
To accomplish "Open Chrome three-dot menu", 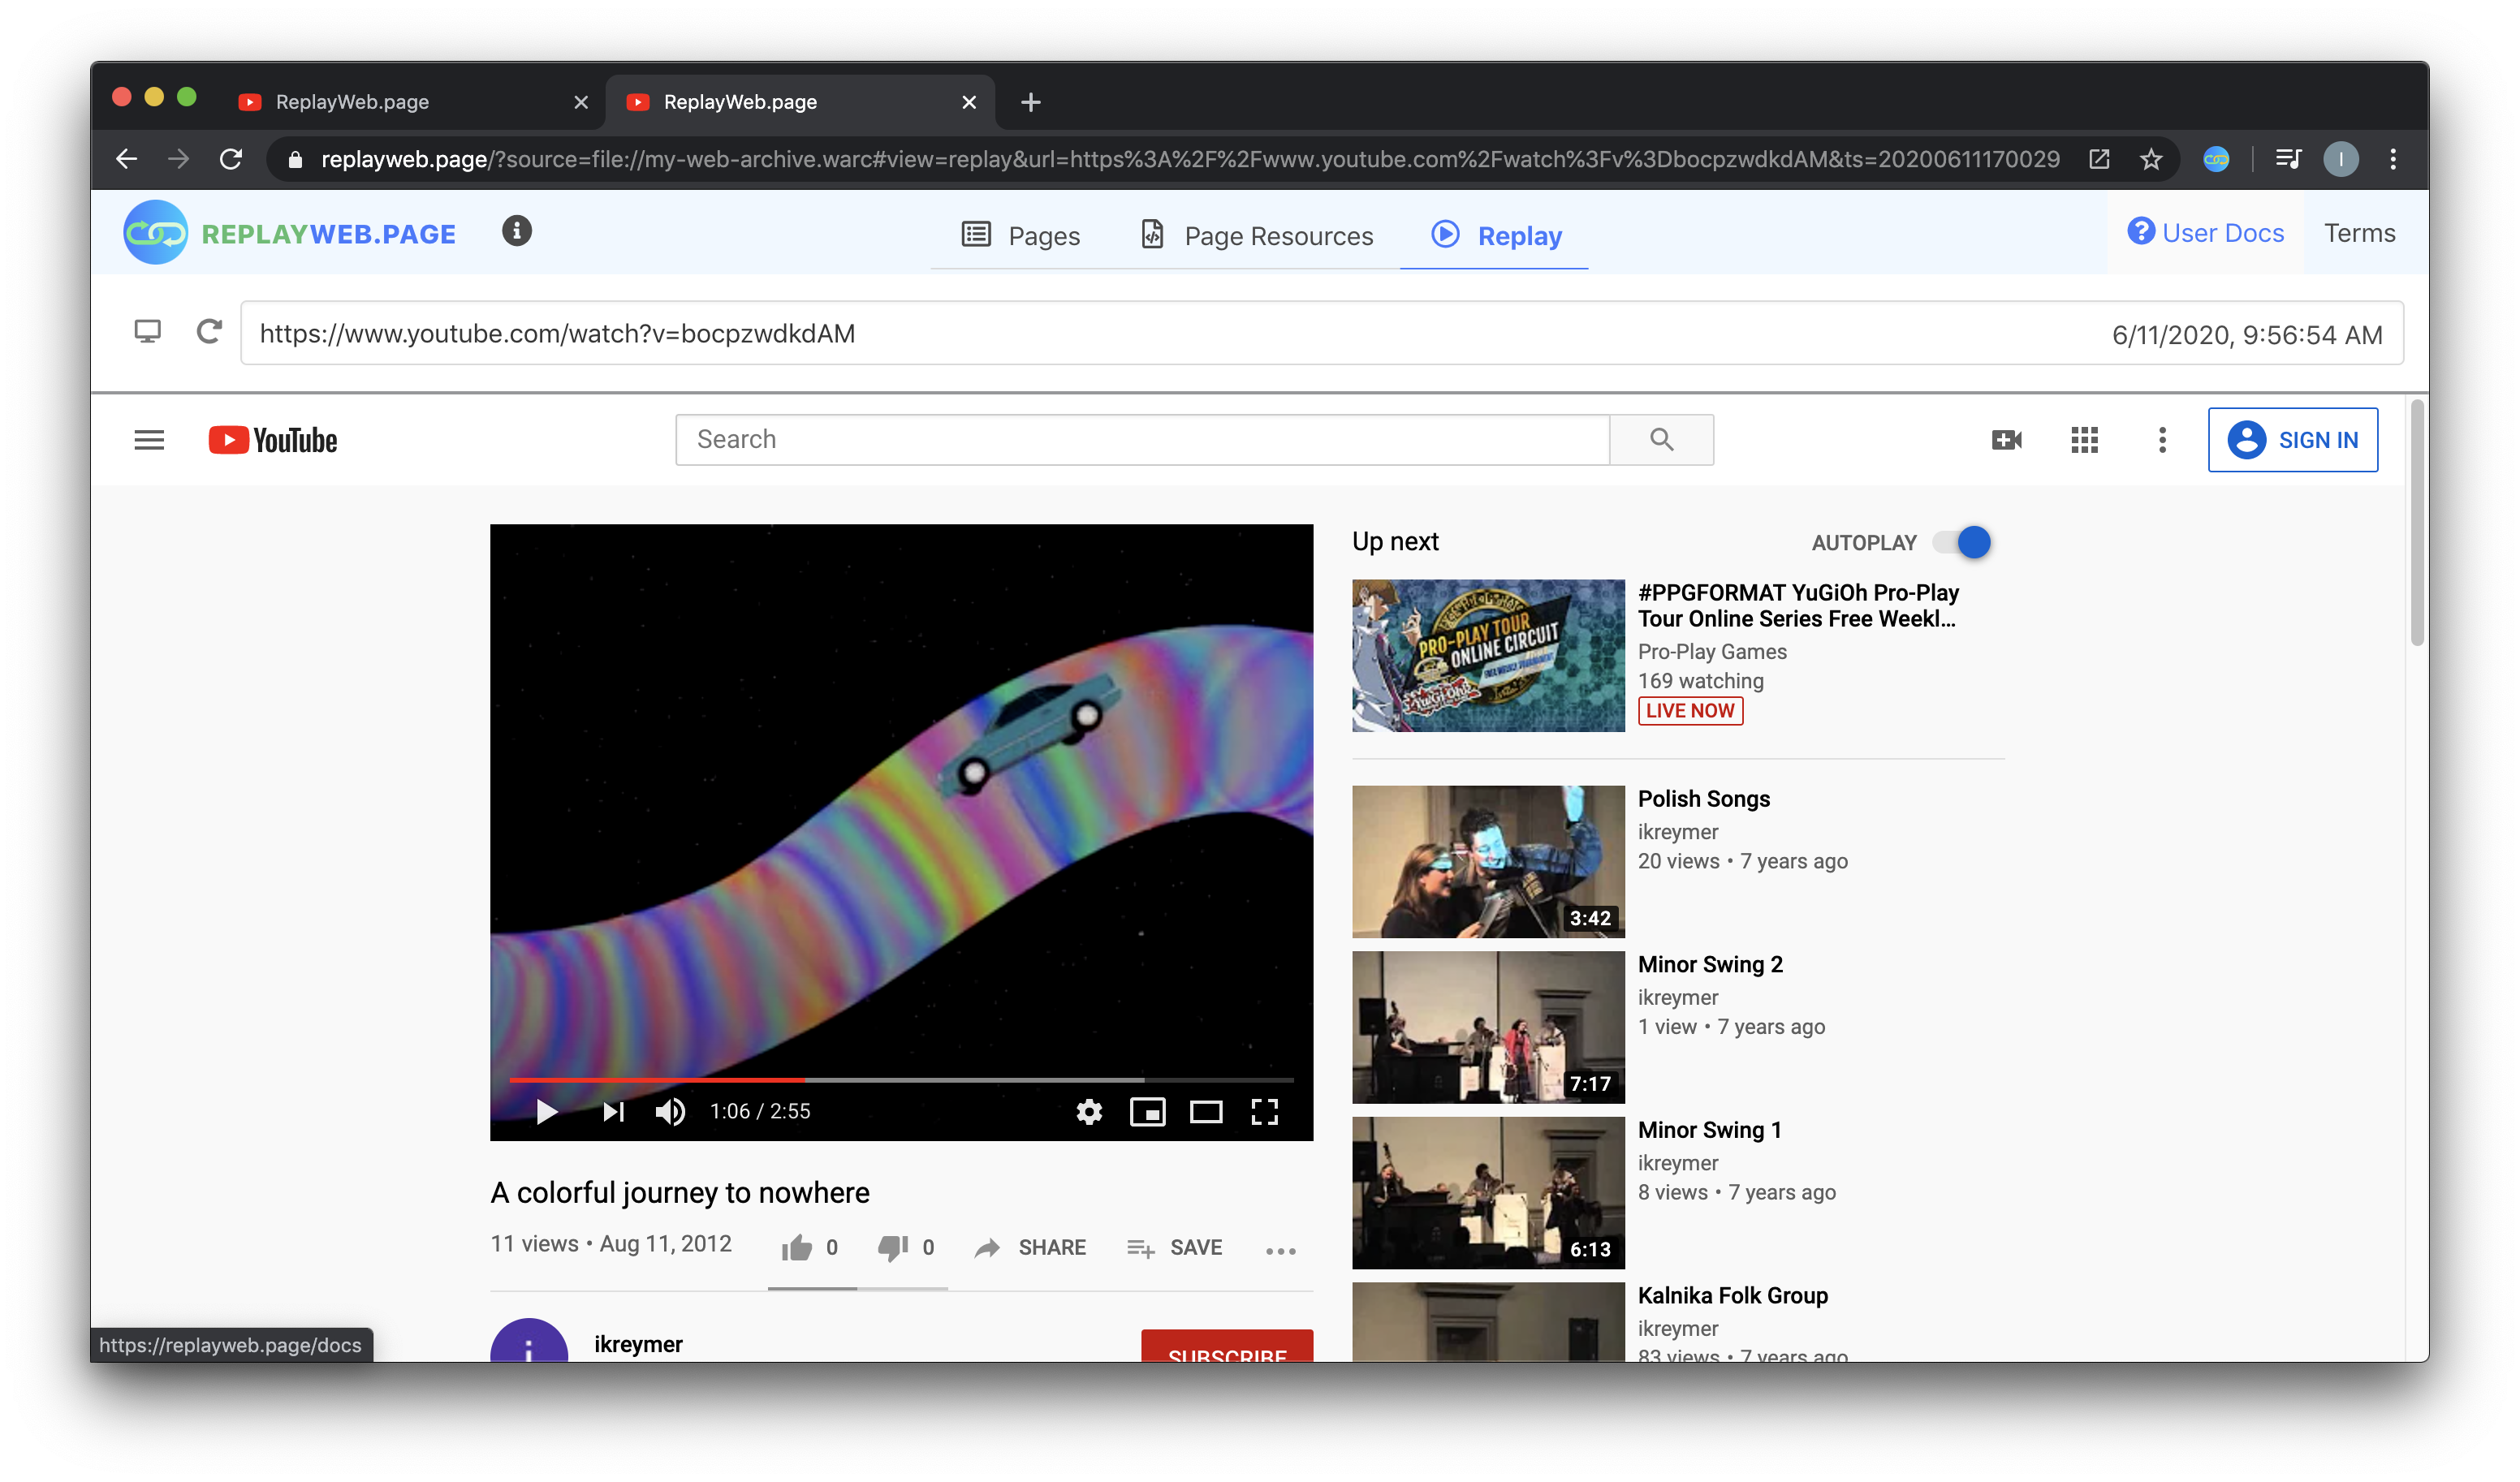I will click(x=2393, y=159).
